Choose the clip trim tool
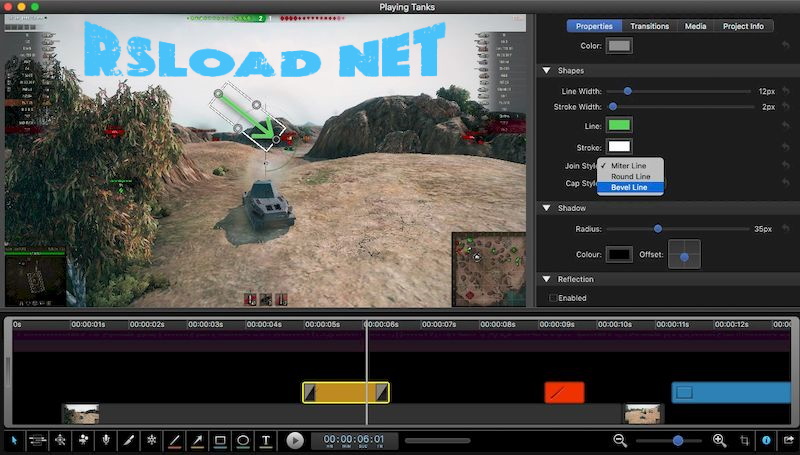Viewport: 800px width, 455px height. [37, 440]
